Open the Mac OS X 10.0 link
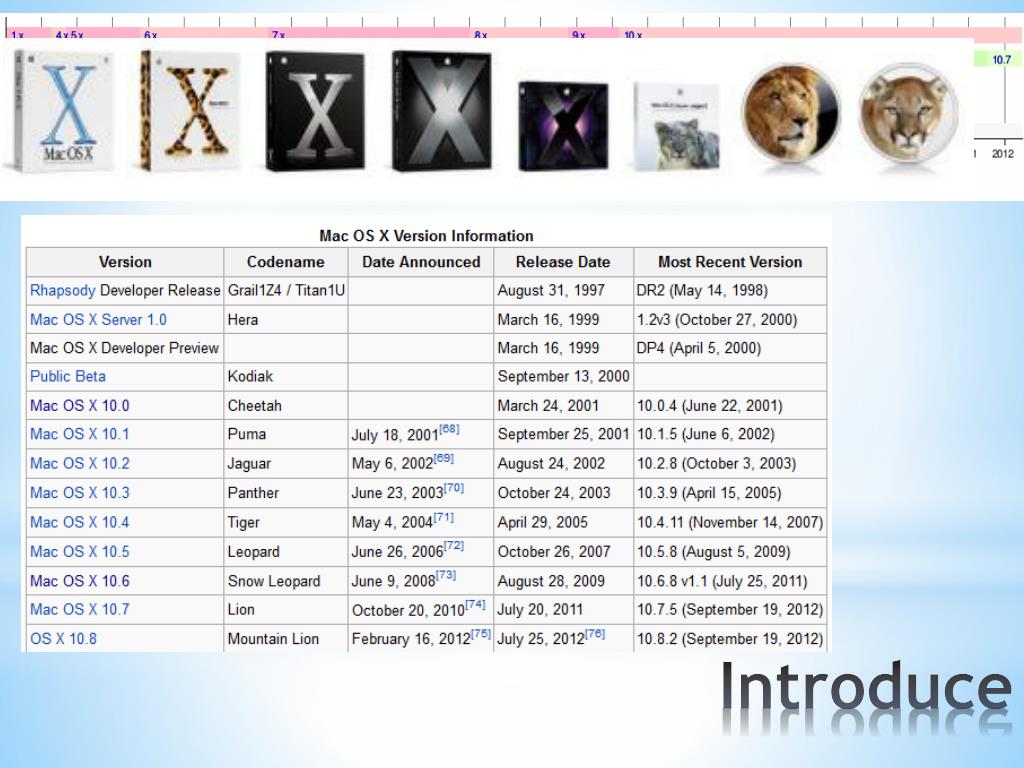Image resolution: width=1024 pixels, height=768 pixels. (80, 406)
